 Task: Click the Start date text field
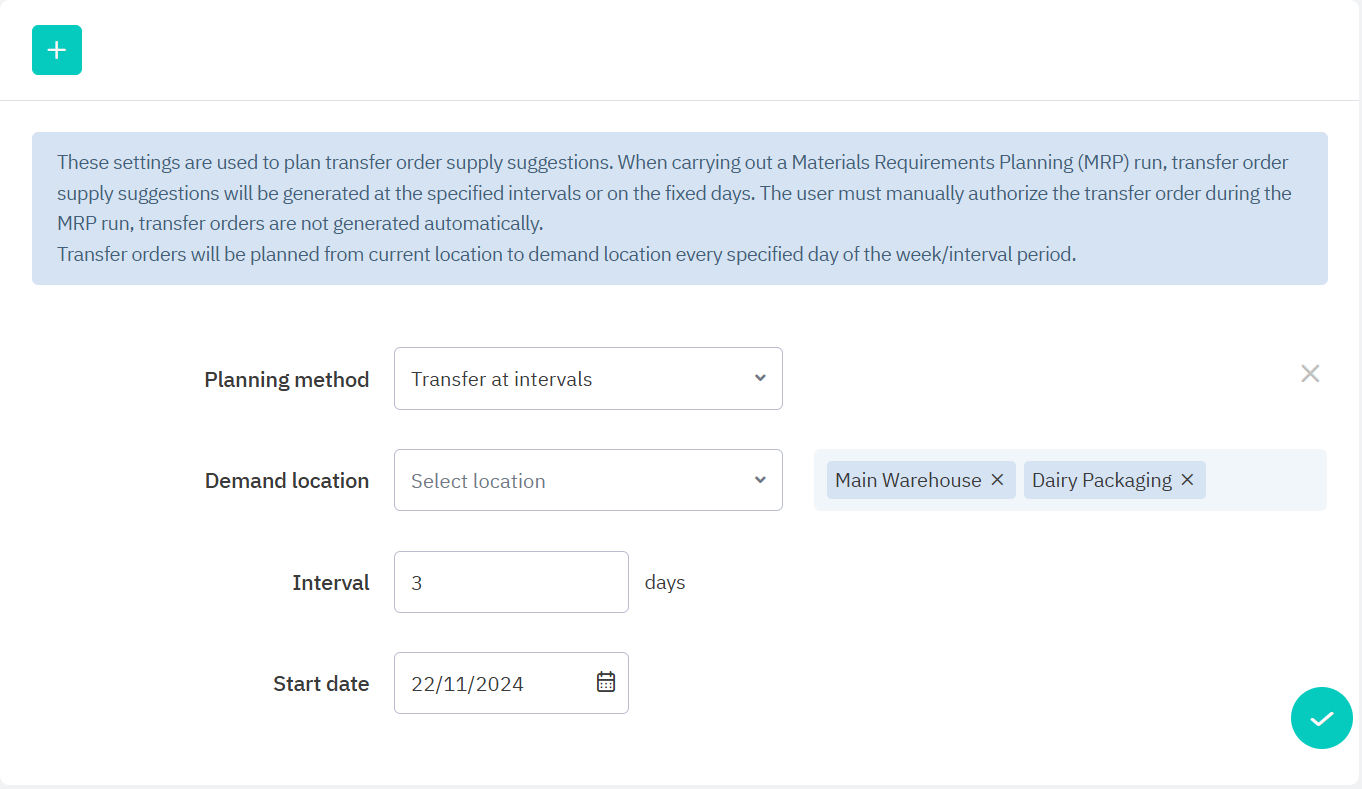click(x=490, y=684)
